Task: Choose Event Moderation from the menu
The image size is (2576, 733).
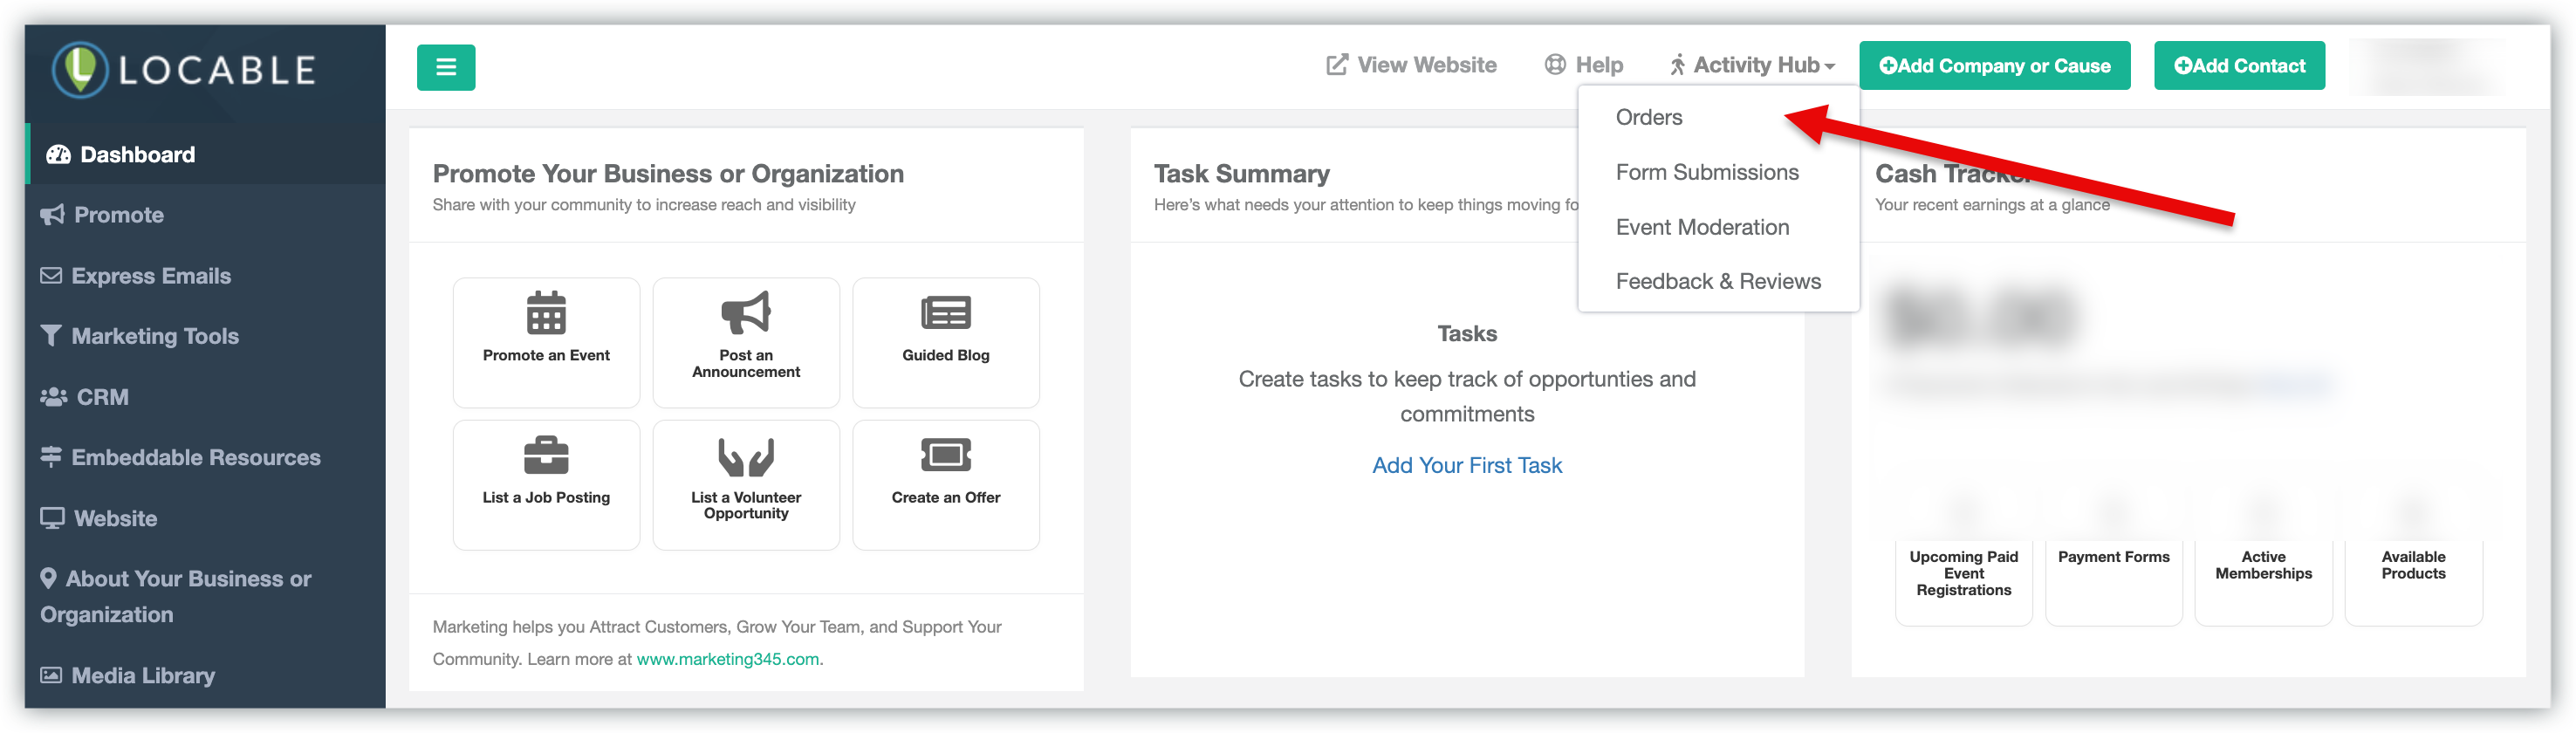Action: click(1702, 227)
